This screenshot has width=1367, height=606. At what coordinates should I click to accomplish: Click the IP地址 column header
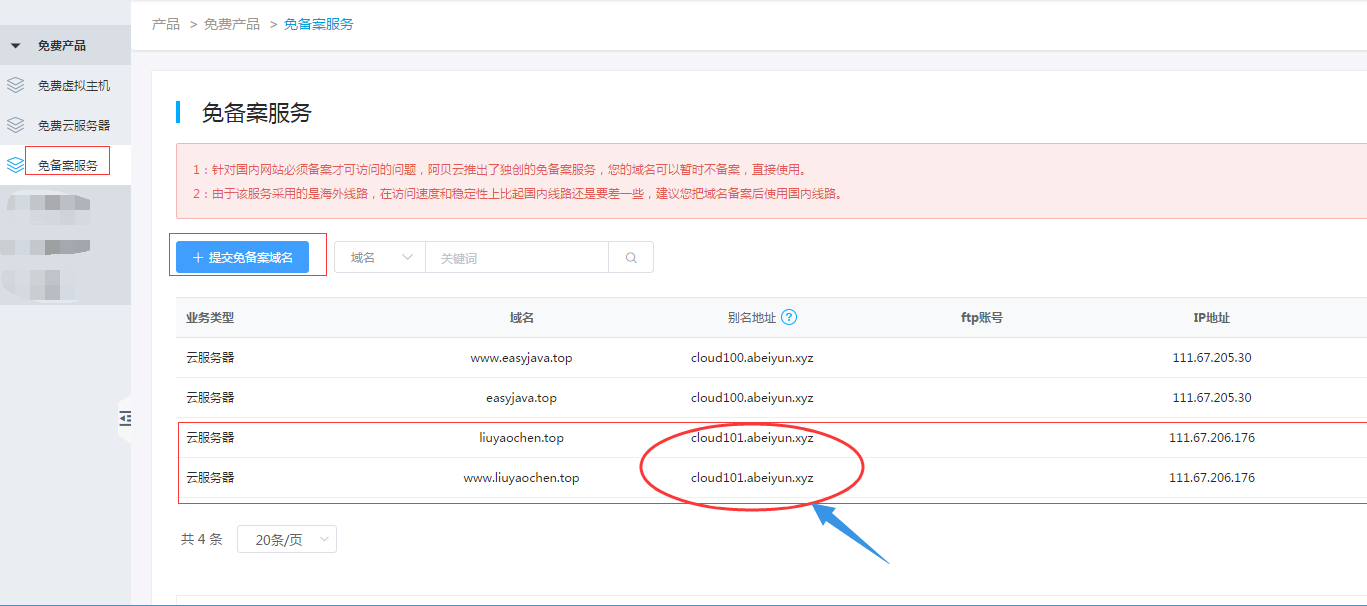coord(1211,317)
